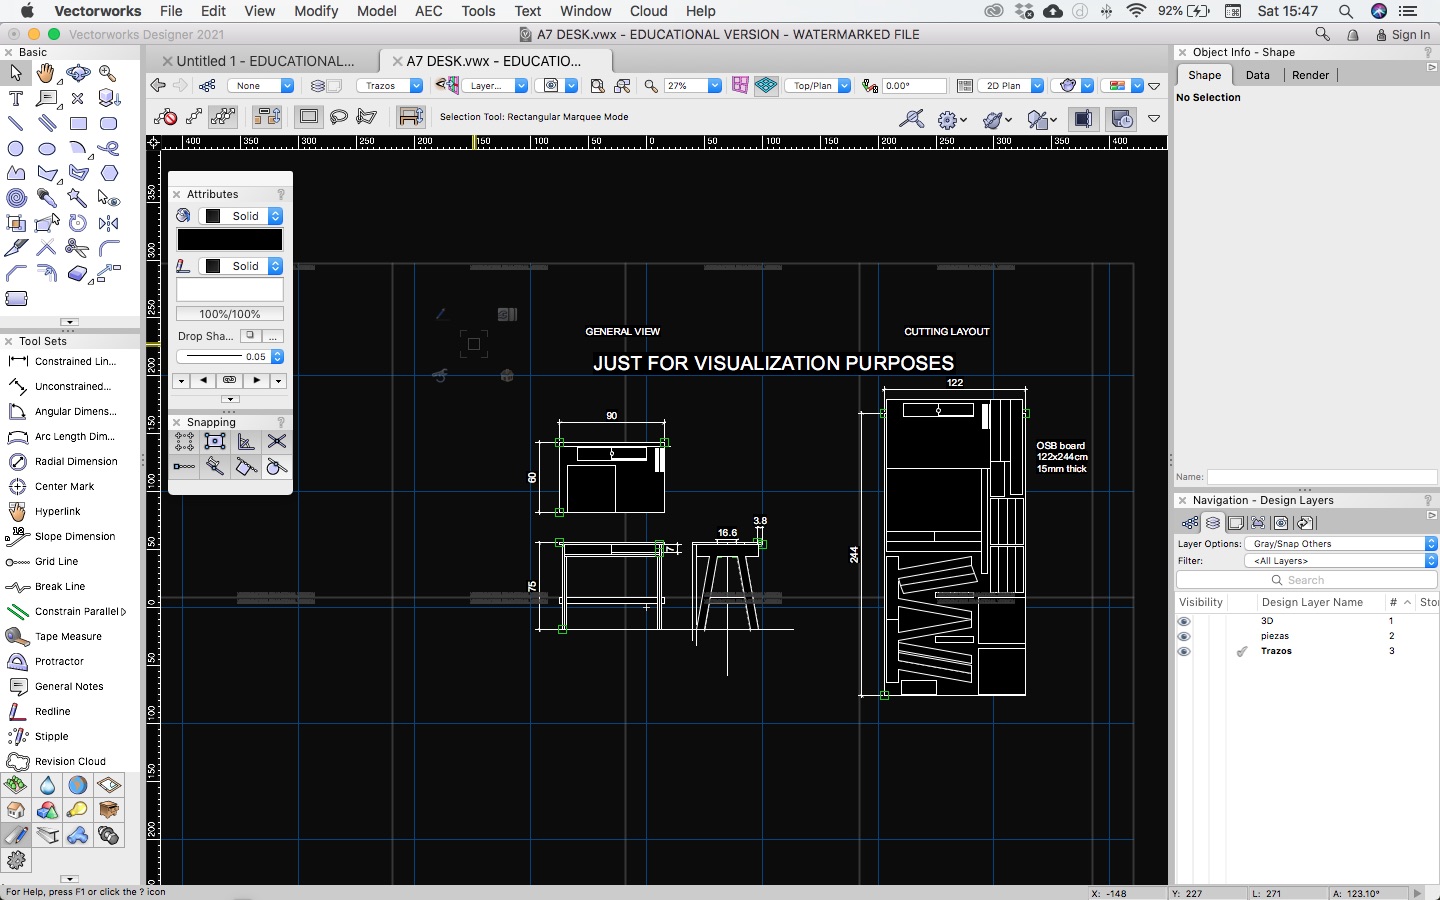Hide the 3D design layer
Image resolution: width=1440 pixels, height=900 pixels.
1184,621
